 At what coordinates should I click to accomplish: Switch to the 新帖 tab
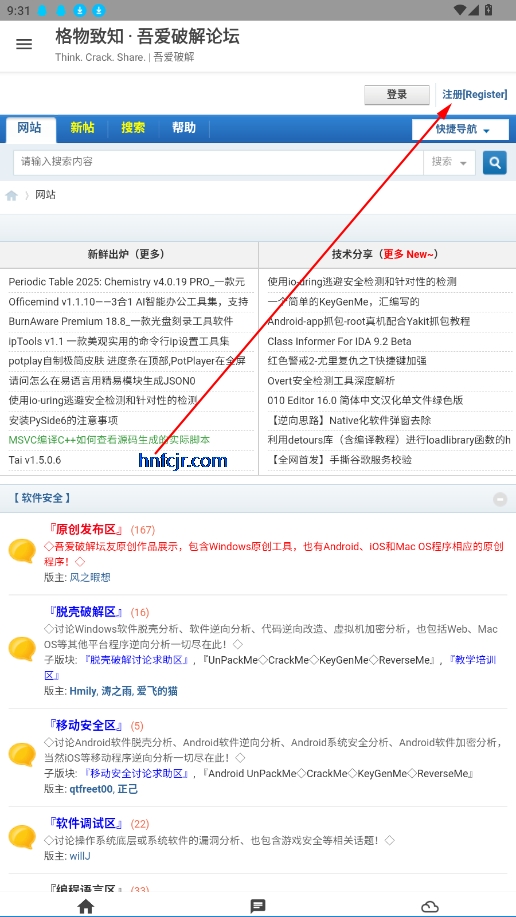[x=82, y=127]
